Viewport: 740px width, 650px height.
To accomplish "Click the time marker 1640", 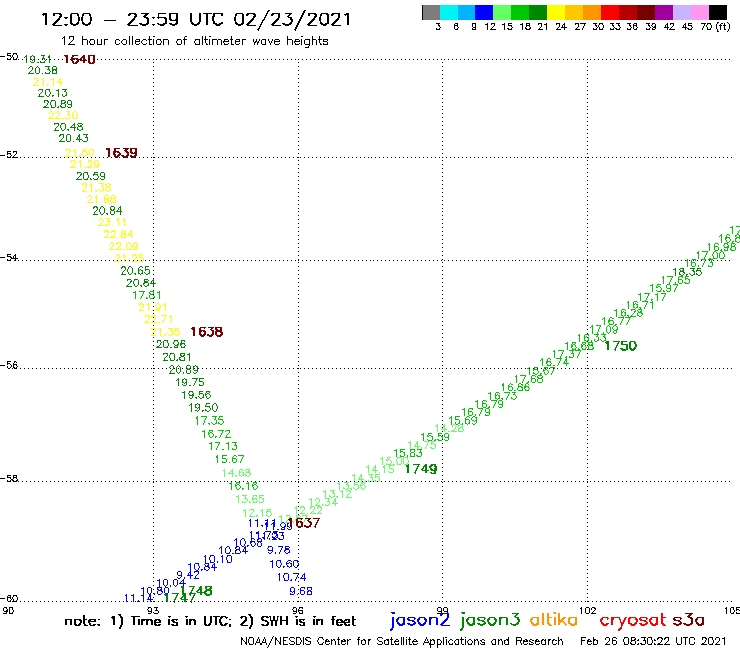I will (x=79, y=59).
